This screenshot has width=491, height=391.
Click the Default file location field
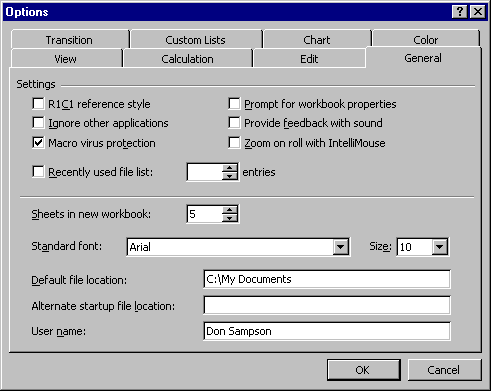click(x=327, y=279)
